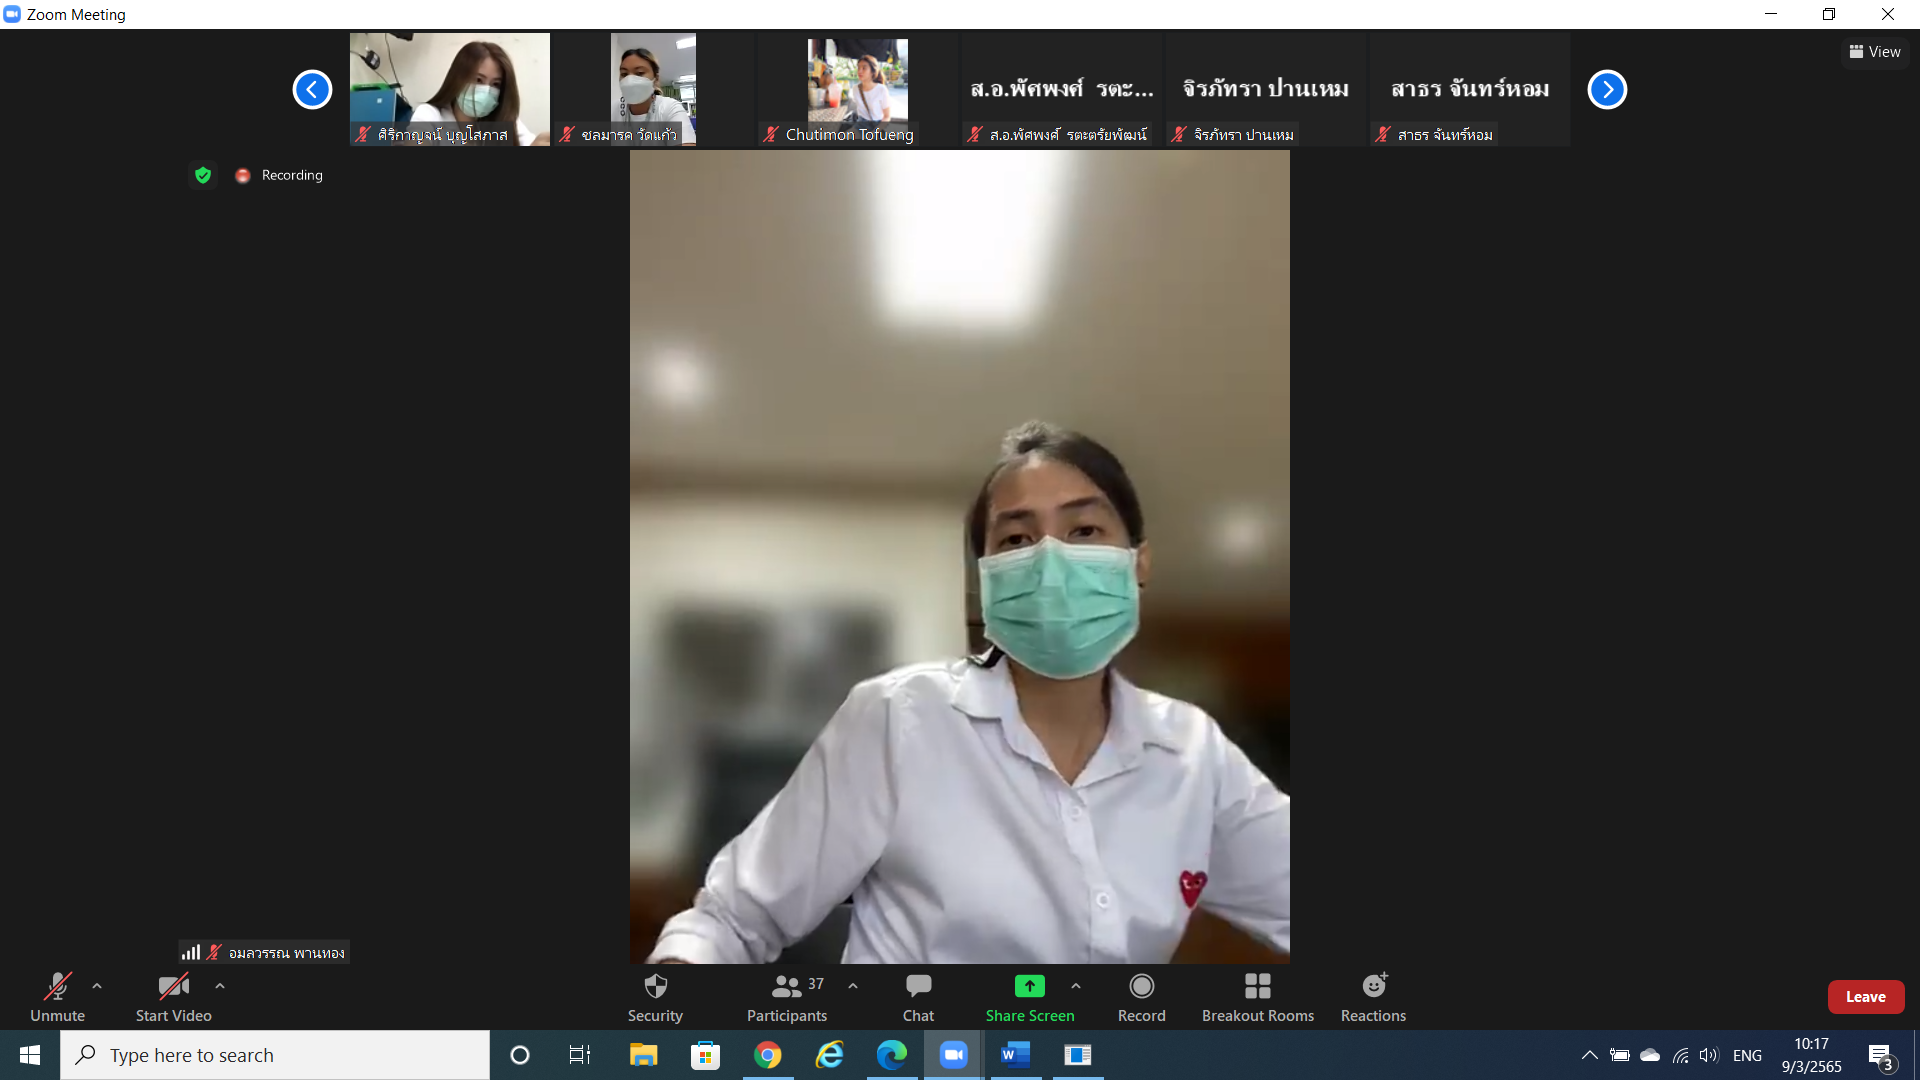Screen dimensions: 1920x1080
Task: Select ชลมารค วัดแก้ว video thumbnail
Action: coord(654,89)
